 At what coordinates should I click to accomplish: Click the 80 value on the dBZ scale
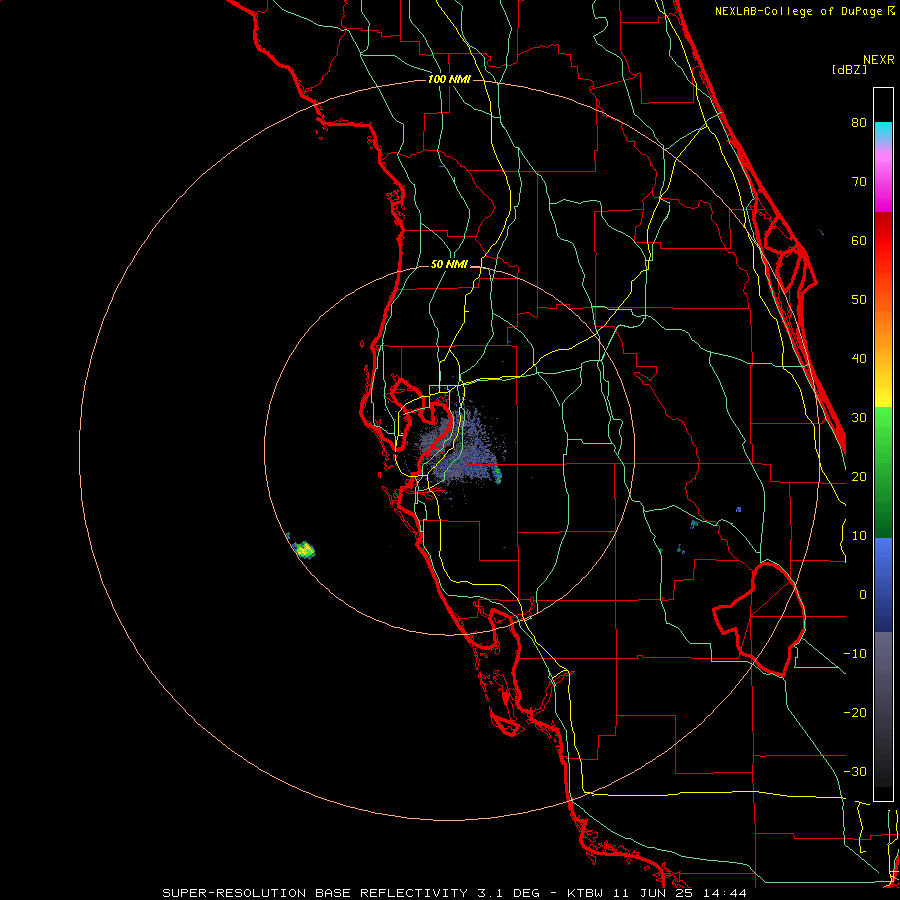click(859, 122)
